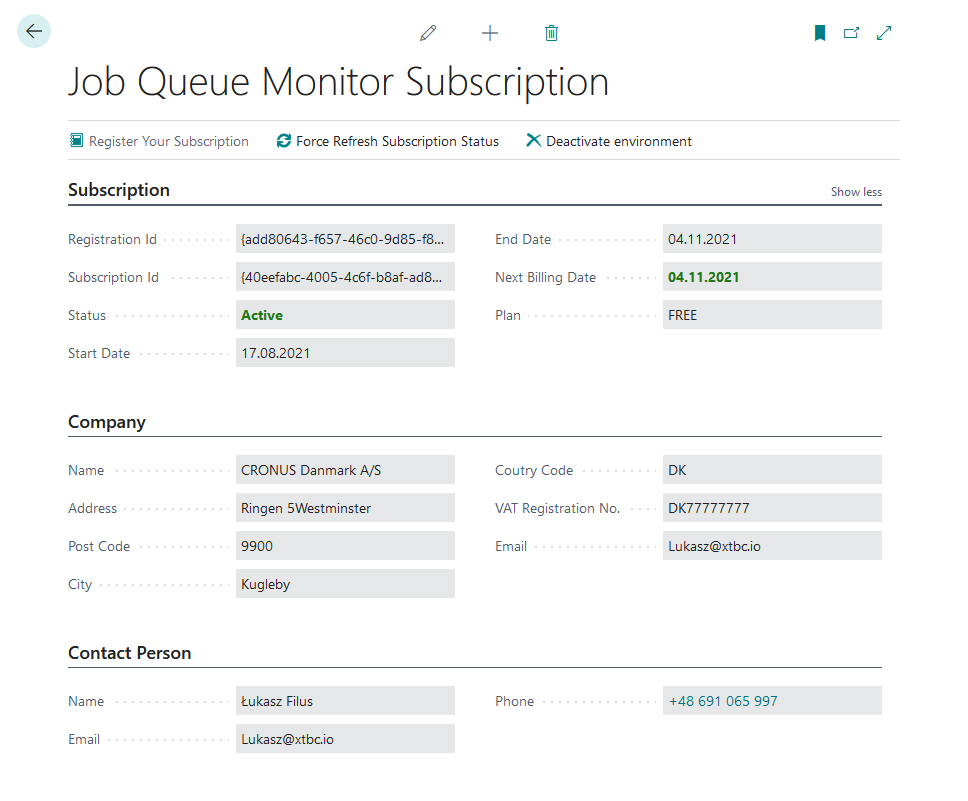Screen dimensions: 968x801
Task: Select the Register Your Subscription action
Action: tap(158, 141)
